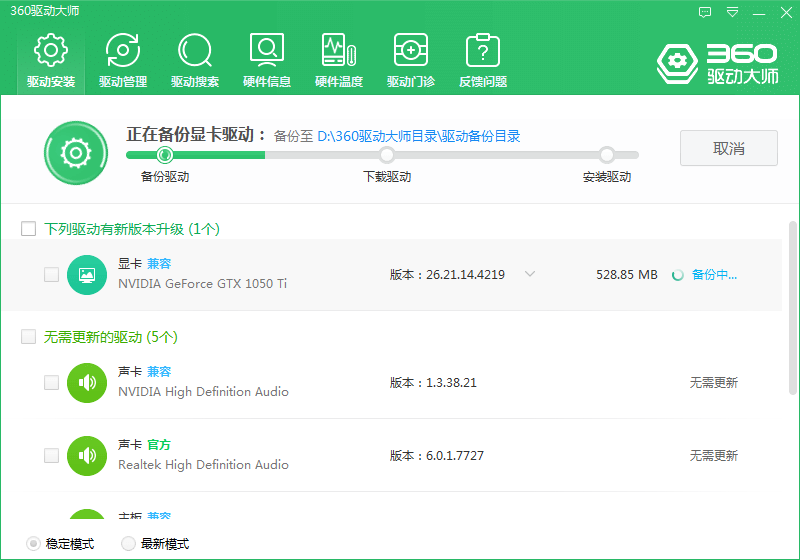Click version text 1.3.38.21
The image size is (800, 560).
[451, 383]
